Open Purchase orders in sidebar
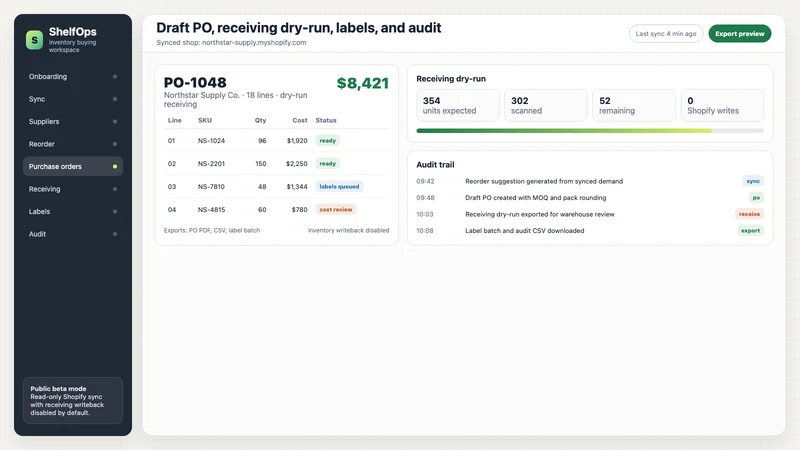 (x=73, y=166)
